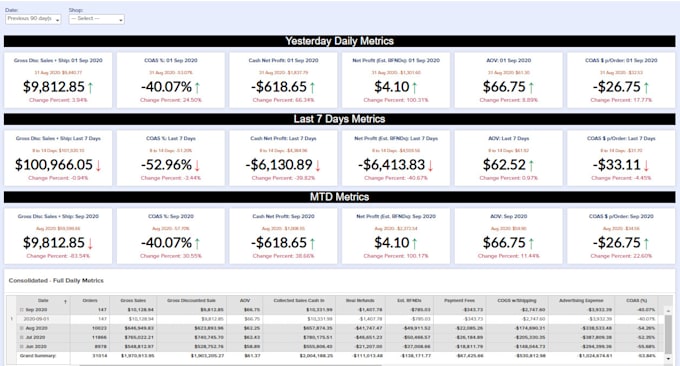The width and height of the screenshot is (680, 366).
Task: Click green arrow next to $62.52 AOV
Action: click(x=531, y=165)
